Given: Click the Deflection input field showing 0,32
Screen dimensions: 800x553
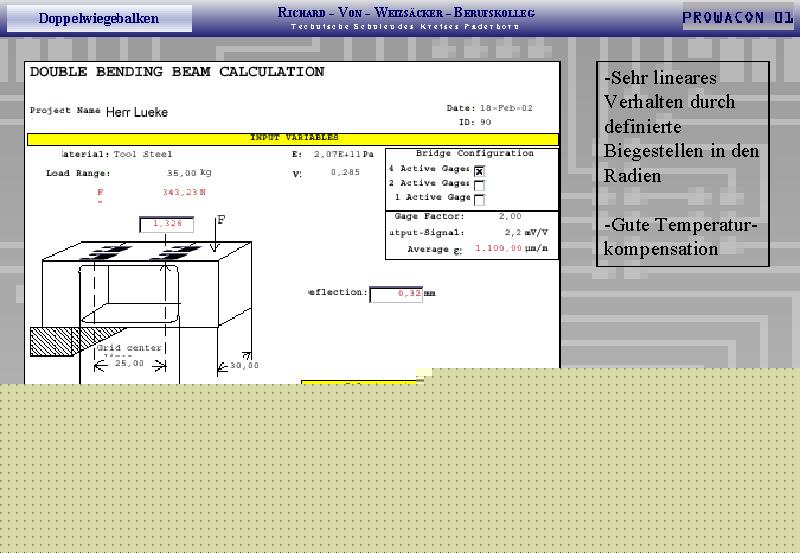Looking at the screenshot, I should tap(396, 294).
